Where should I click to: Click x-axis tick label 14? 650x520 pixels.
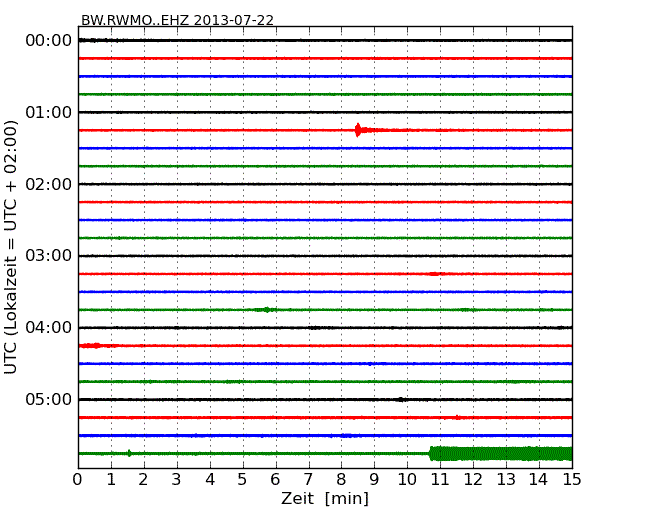point(539,480)
